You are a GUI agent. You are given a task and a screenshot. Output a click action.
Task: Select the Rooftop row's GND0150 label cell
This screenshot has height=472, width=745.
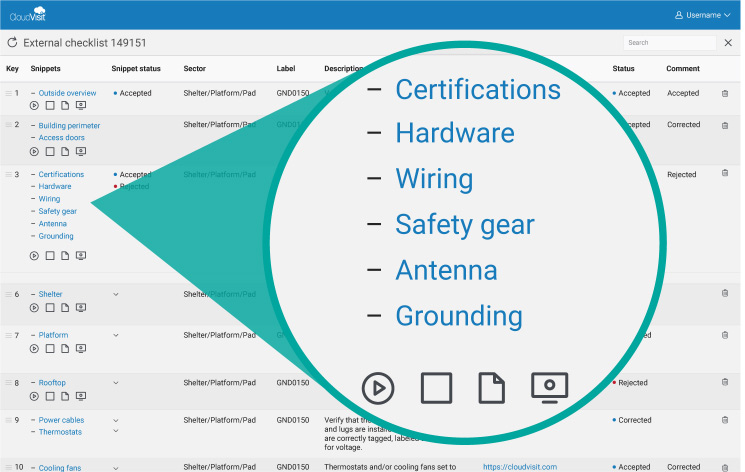pos(293,383)
